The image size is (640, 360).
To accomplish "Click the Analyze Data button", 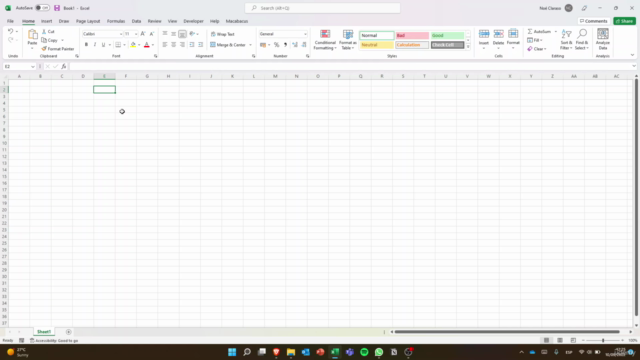I will click(x=602, y=39).
